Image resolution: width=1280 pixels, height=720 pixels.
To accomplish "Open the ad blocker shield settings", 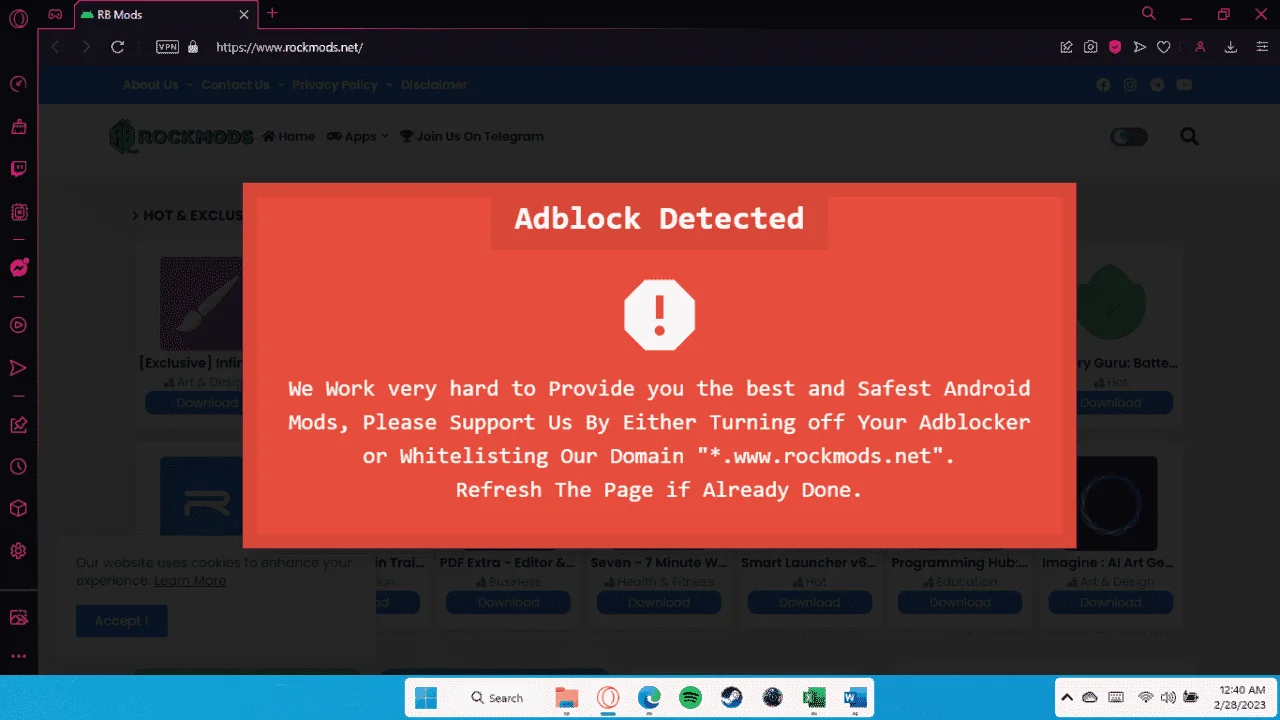I will click(x=1114, y=47).
